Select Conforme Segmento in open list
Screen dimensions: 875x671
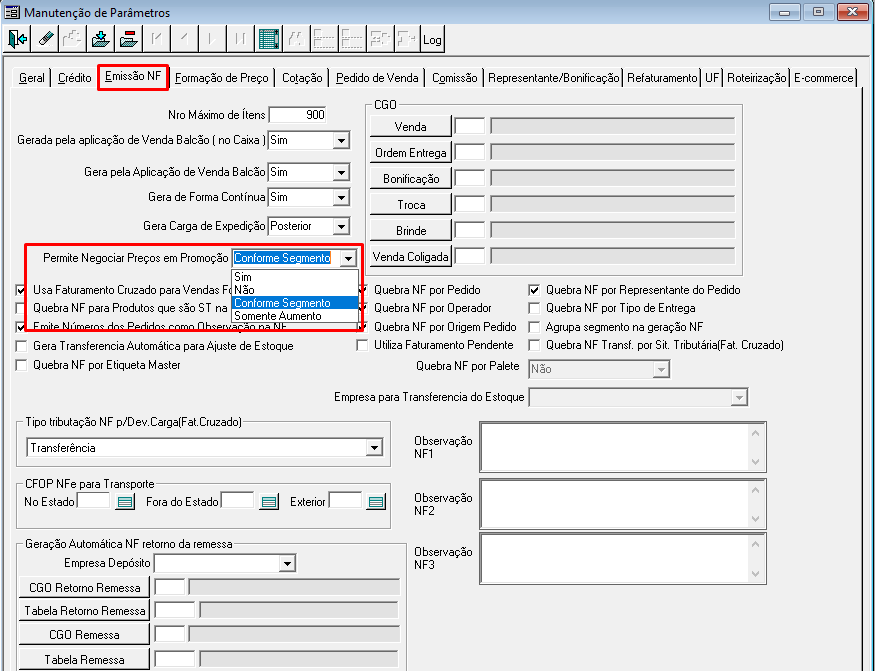295,303
